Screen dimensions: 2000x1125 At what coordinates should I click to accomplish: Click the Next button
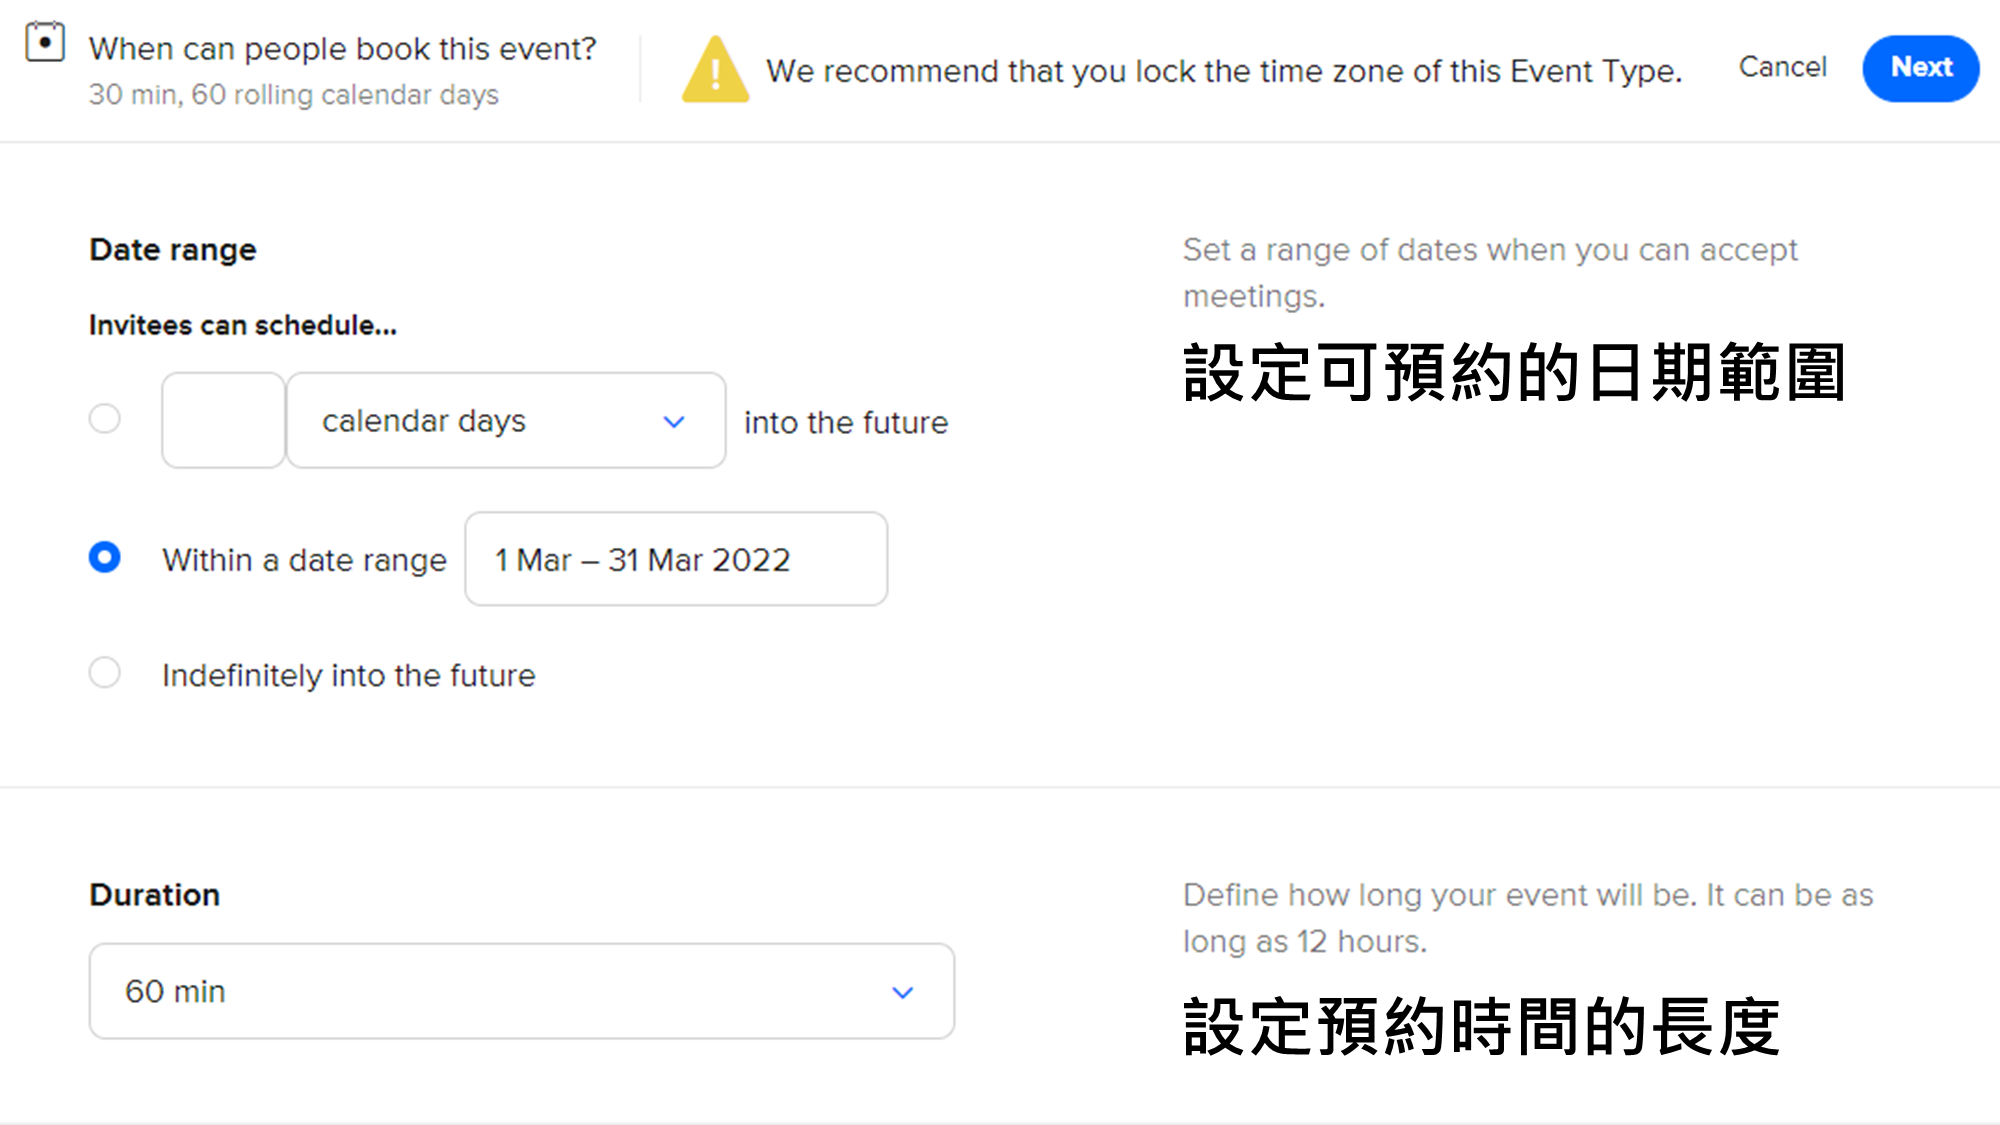pyautogui.click(x=1920, y=68)
